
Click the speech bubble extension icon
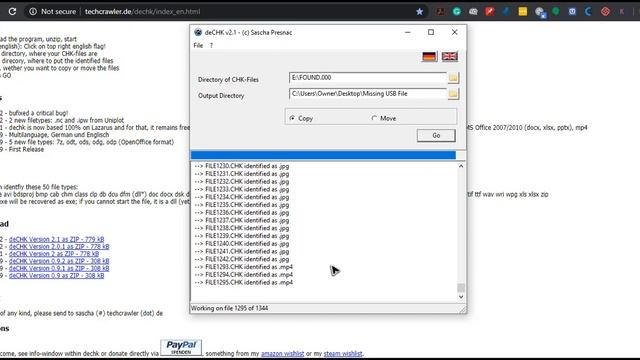point(473,11)
